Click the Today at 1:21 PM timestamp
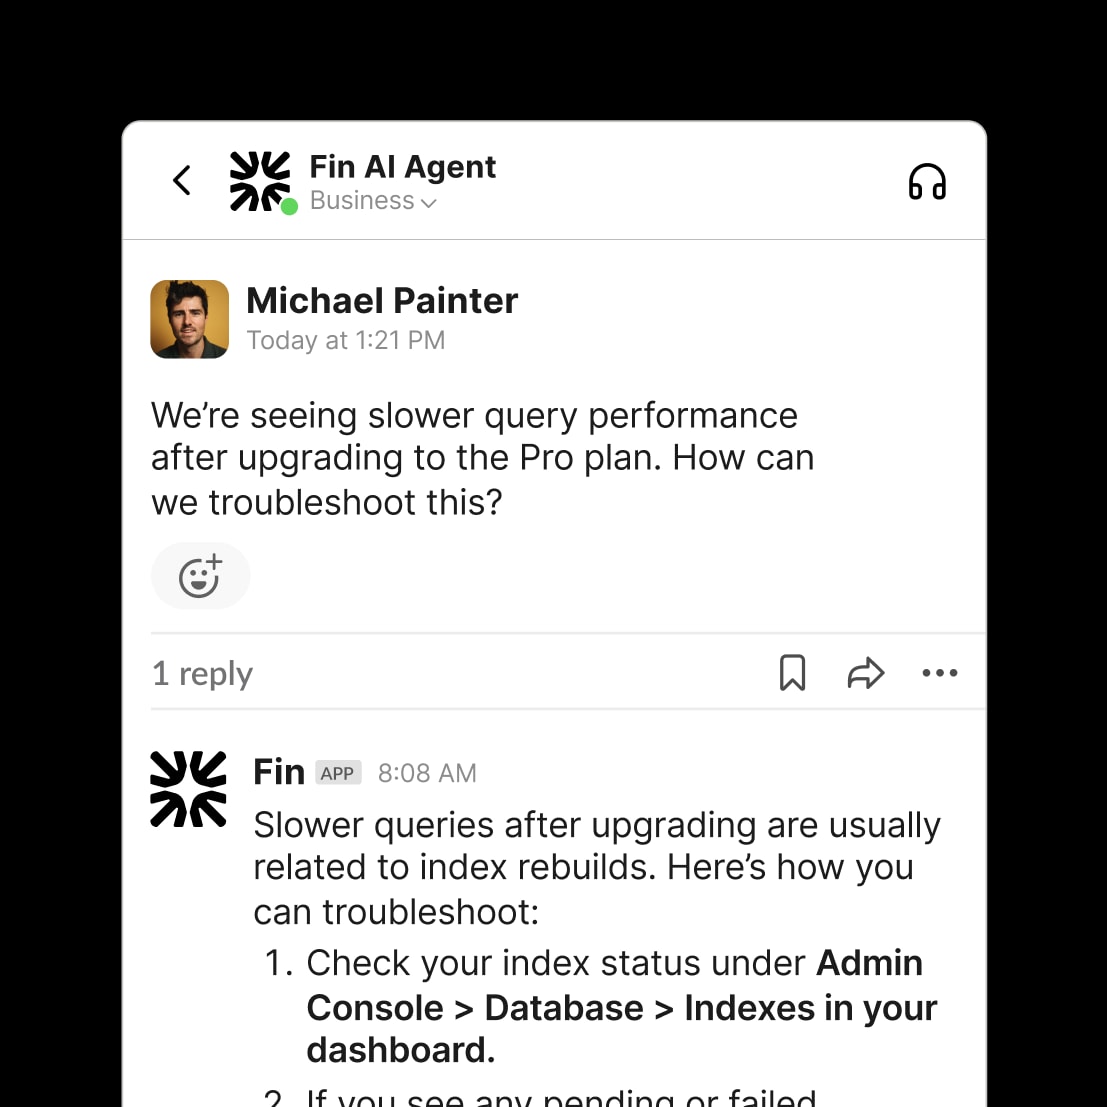Viewport: 1107px width, 1107px height. click(x=345, y=340)
